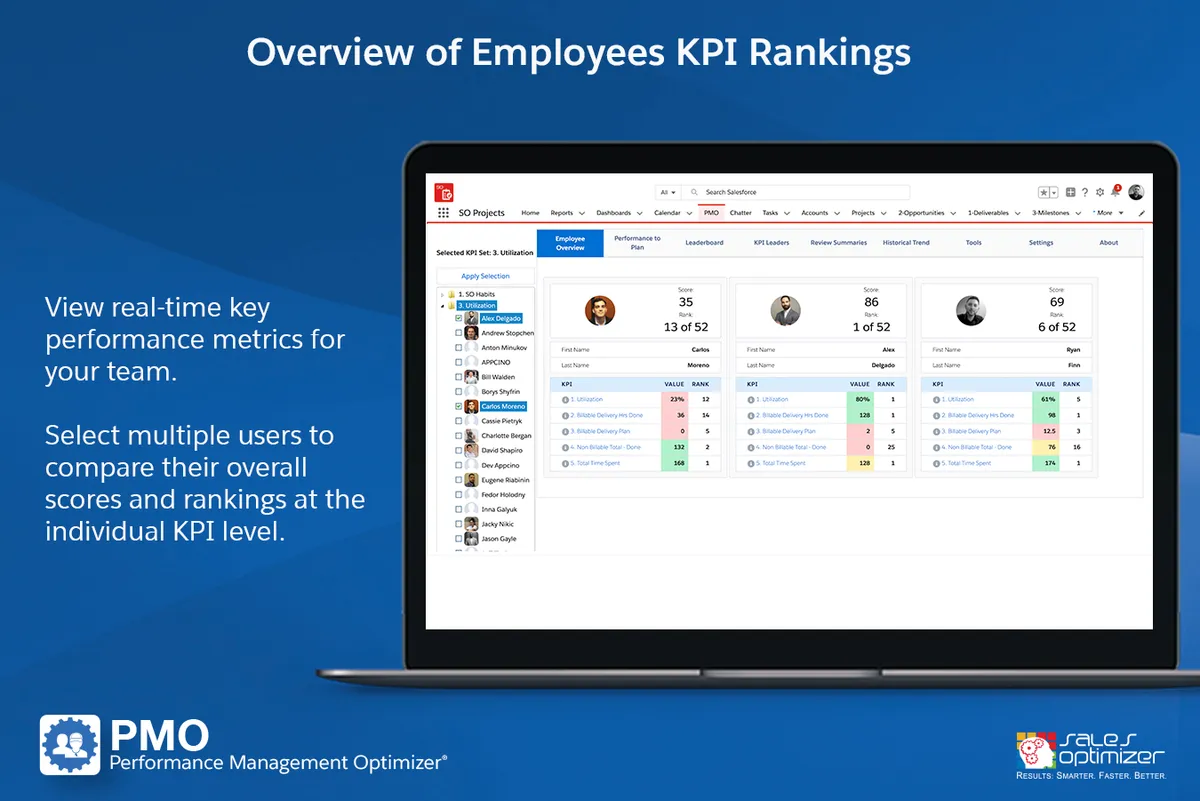1200x801 pixels.
Task: Click info icon beside Ryan's Utilization KPI
Action: (x=936, y=399)
